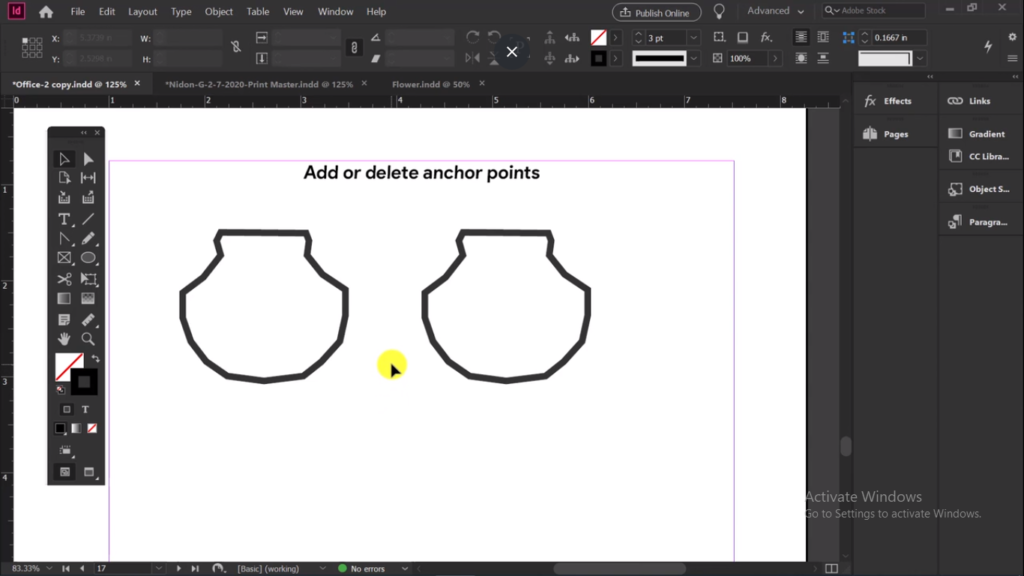Select the Note tool
The height and width of the screenshot is (576, 1024).
click(64, 319)
